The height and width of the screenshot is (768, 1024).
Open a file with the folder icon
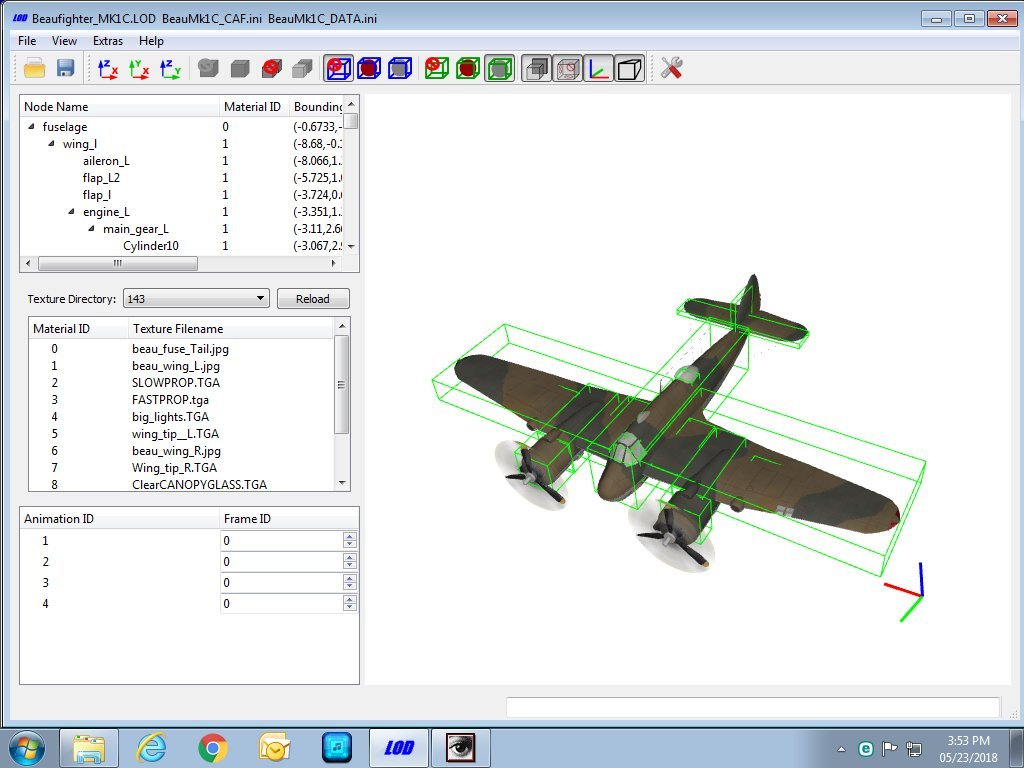pyautogui.click(x=35, y=68)
